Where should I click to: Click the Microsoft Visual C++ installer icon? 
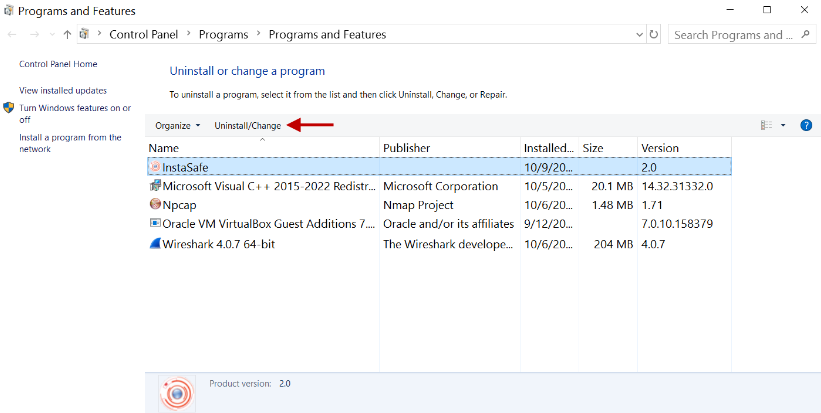click(155, 186)
